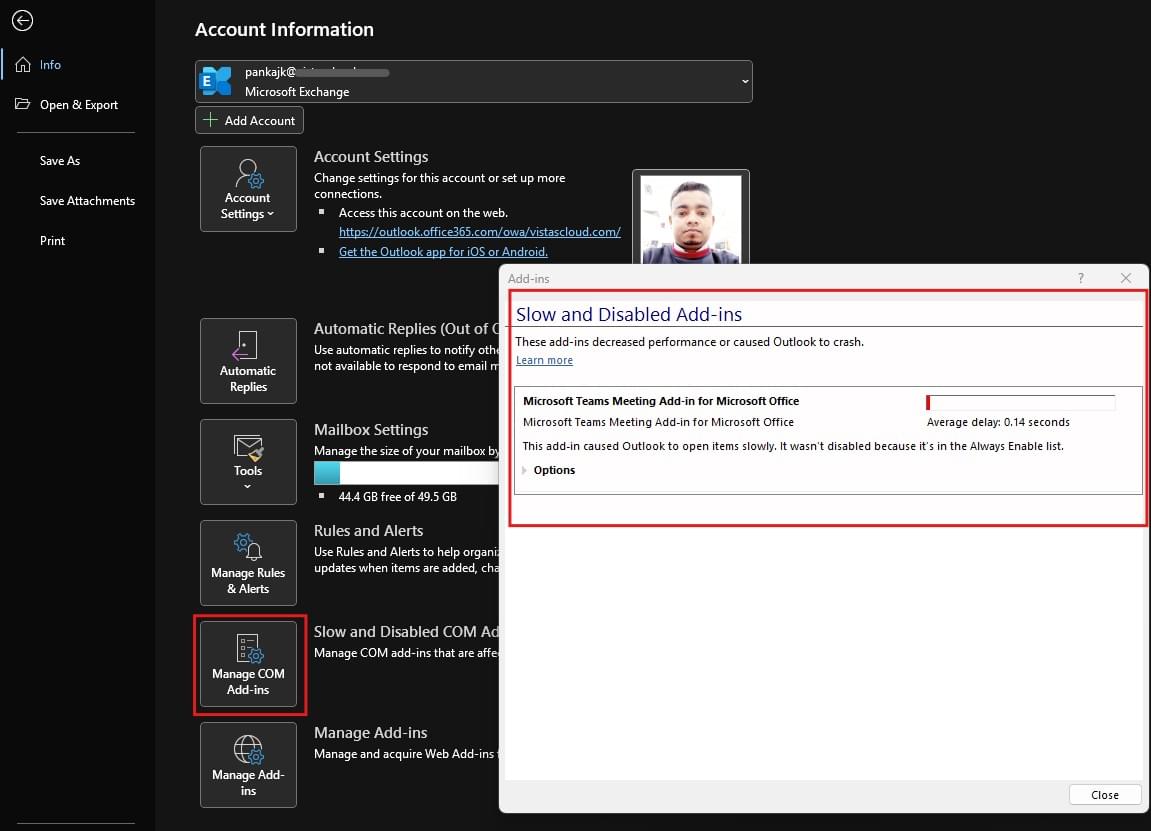Viewport: 1151px width, 831px height.
Task: Click the 'Mailbox Settings' heading
Action: [371, 429]
